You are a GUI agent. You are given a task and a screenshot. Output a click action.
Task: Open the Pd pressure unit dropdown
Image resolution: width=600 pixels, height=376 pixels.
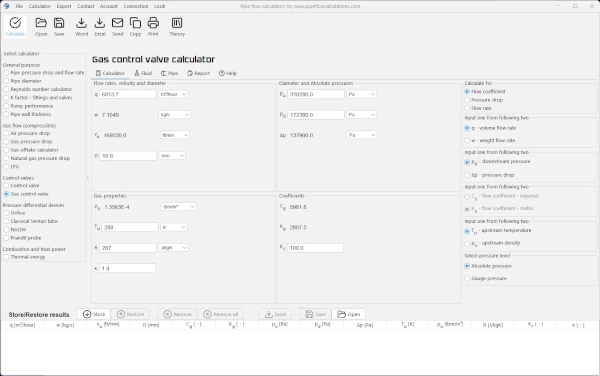pyautogui.click(x=361, y=114)
